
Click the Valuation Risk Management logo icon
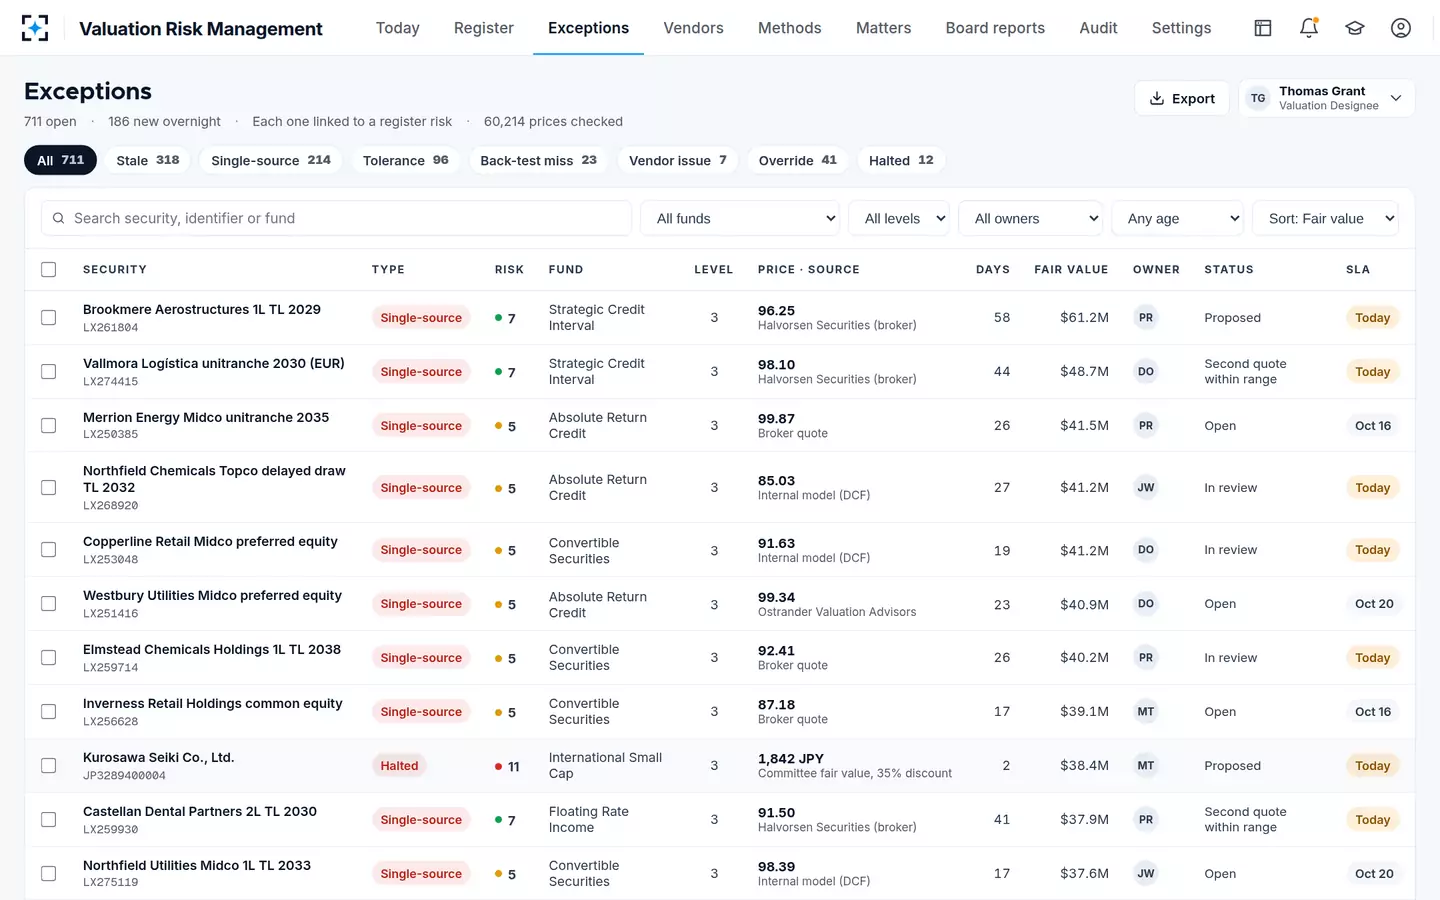point(35,28)
